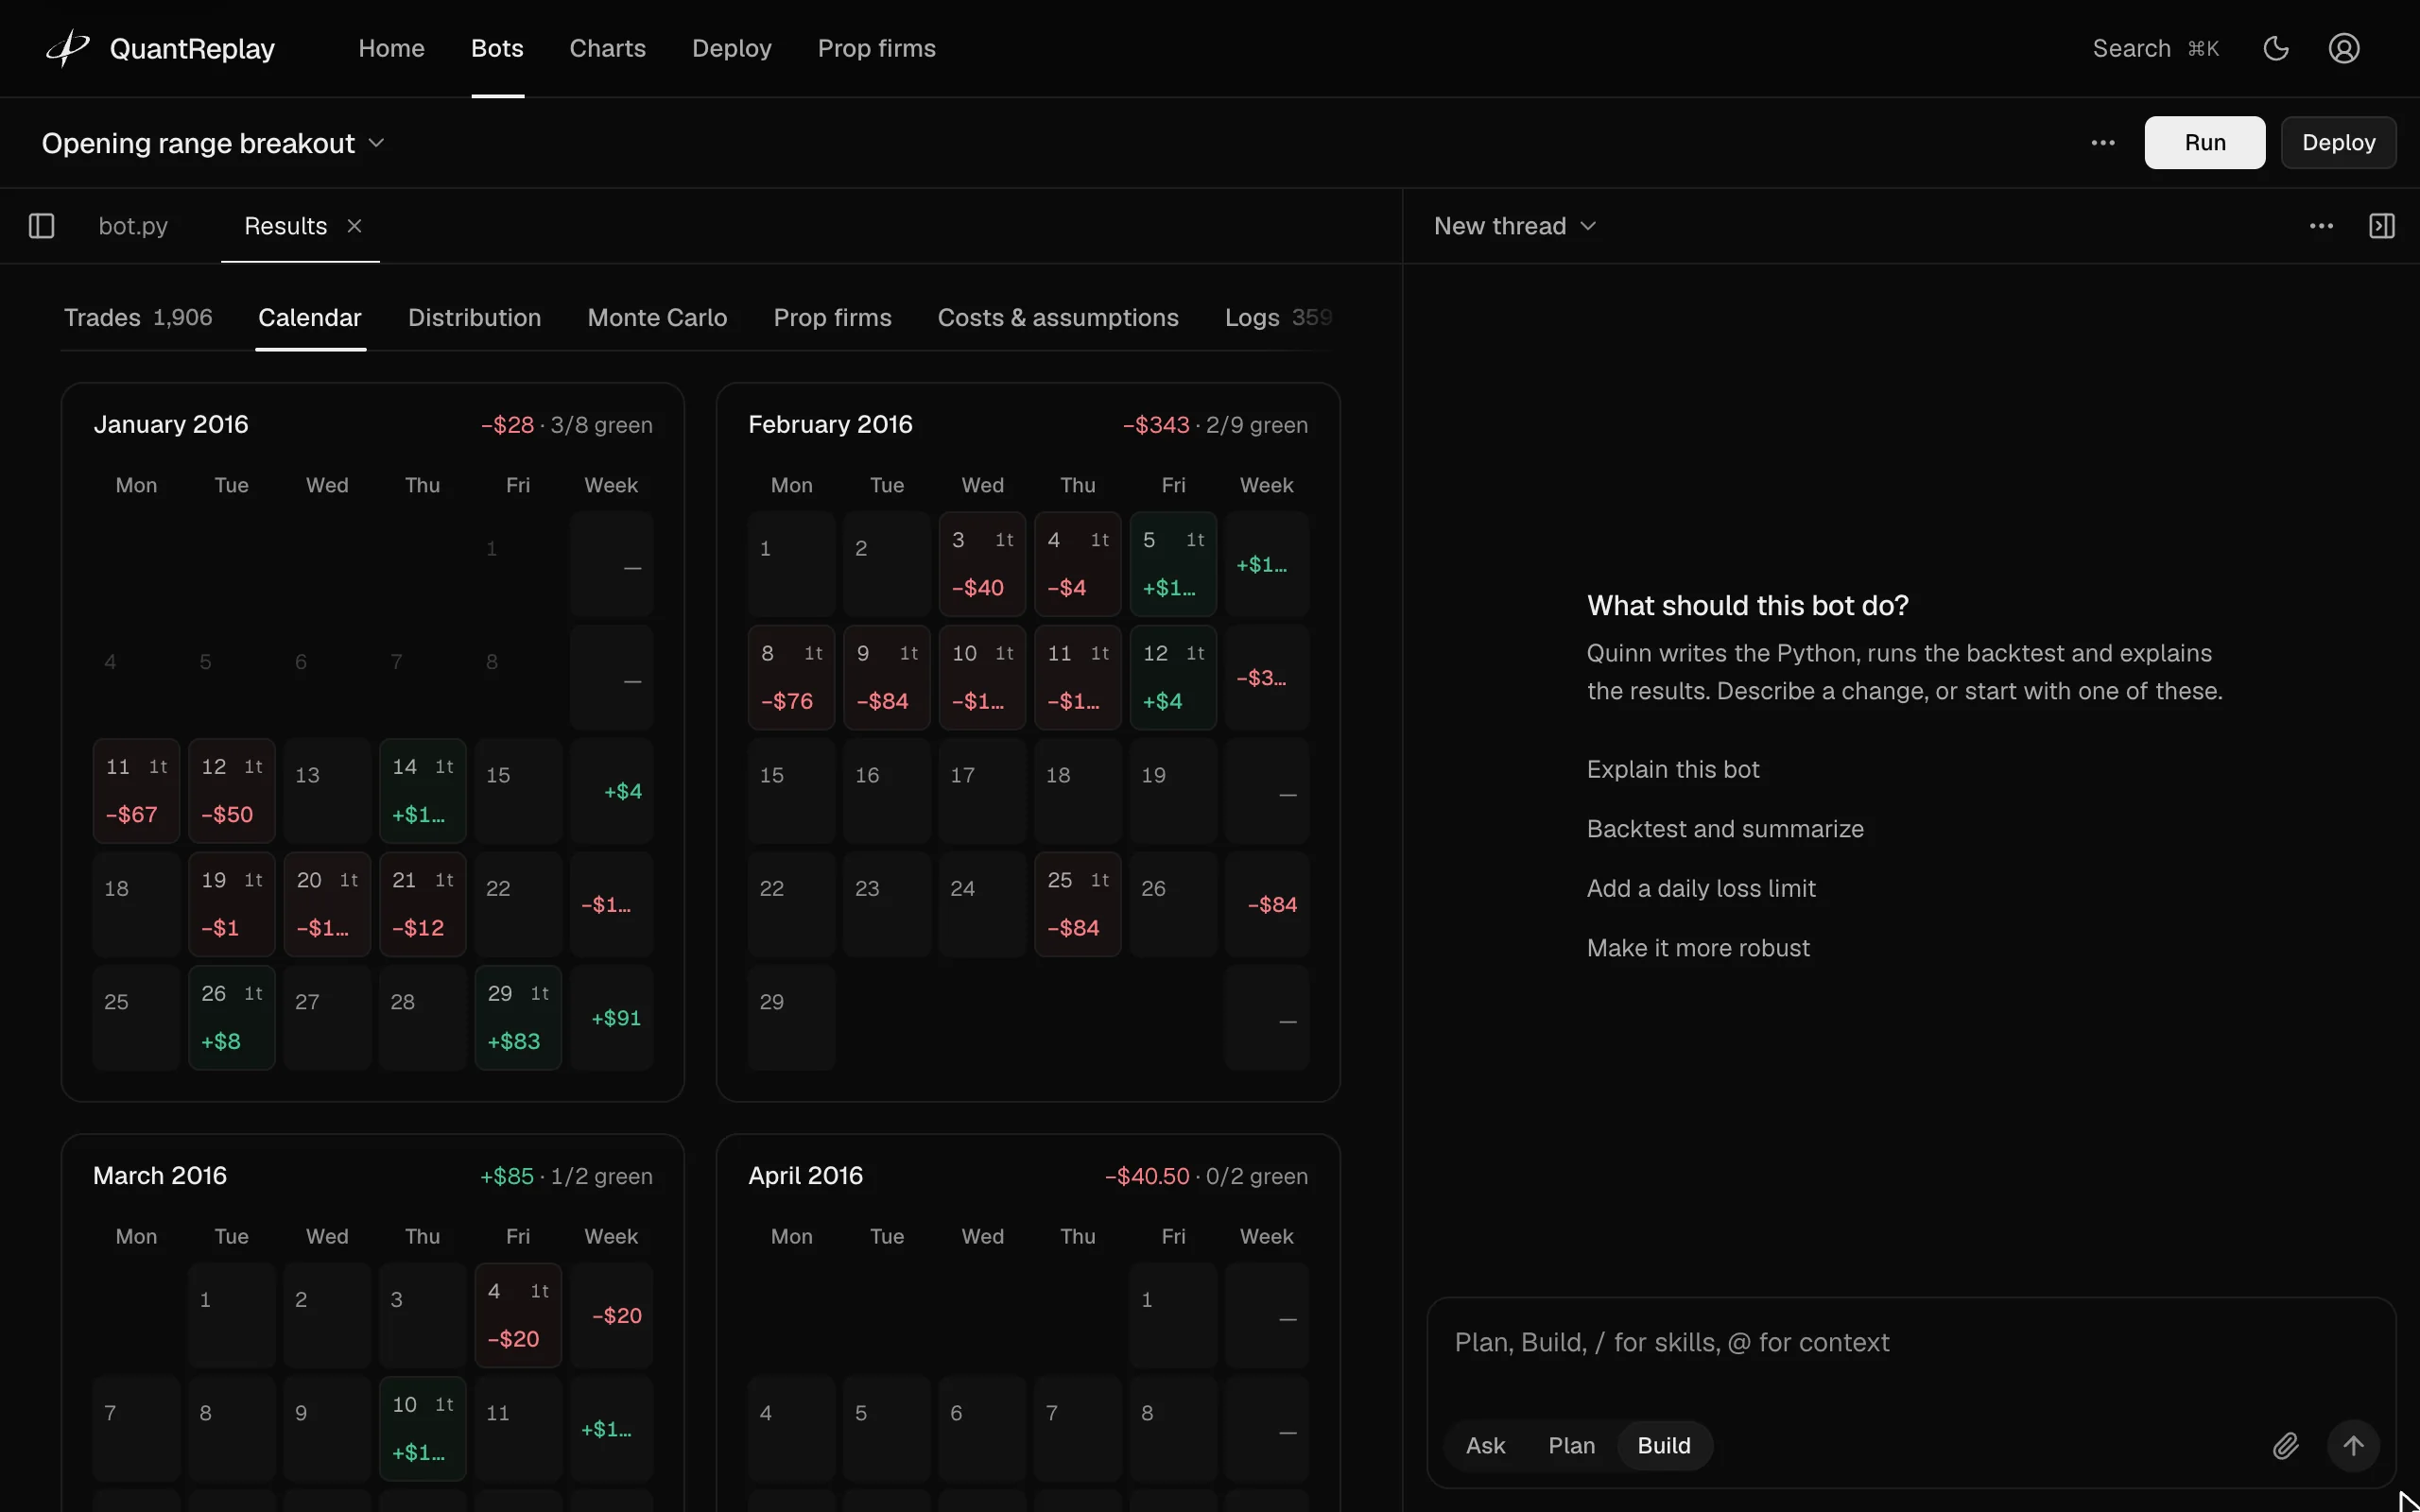2420x1512 pixels.
Task: Choose Make it more robust suggestion
Action: click(x=1698, y=948)
